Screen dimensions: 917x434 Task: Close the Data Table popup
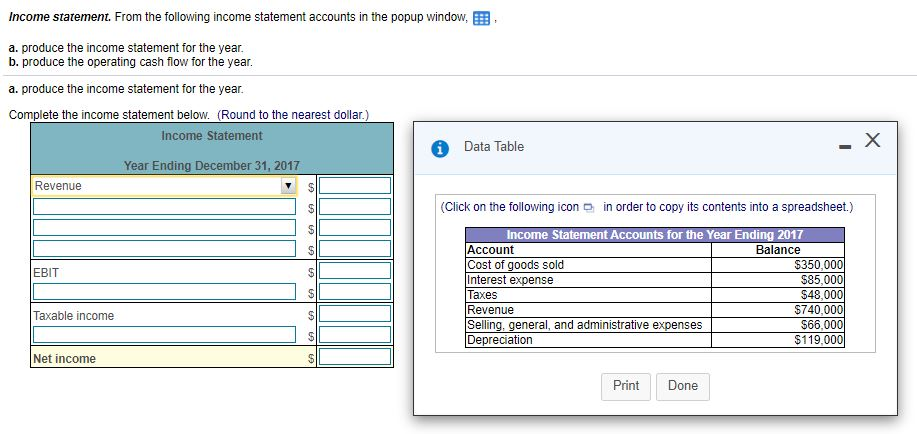[x=872, y=140]
